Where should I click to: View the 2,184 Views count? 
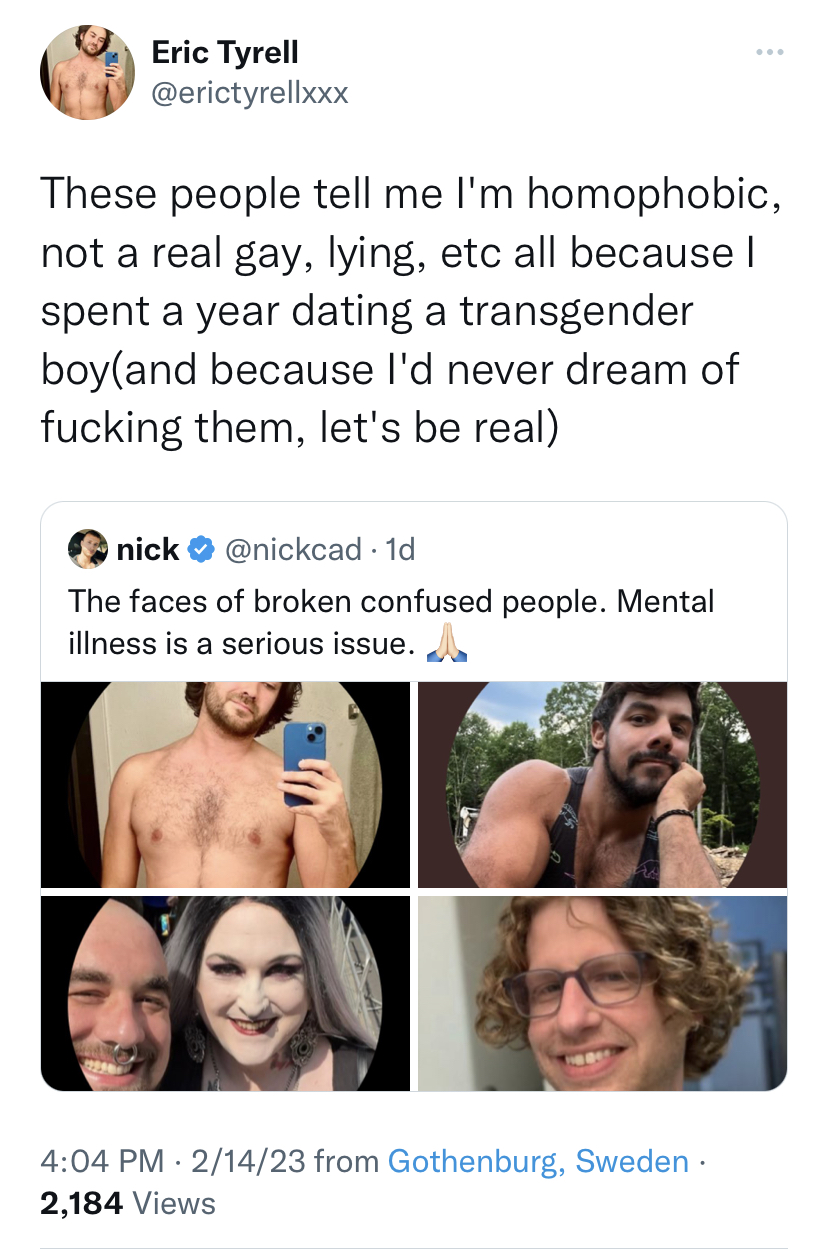(x=127, y=1202)
